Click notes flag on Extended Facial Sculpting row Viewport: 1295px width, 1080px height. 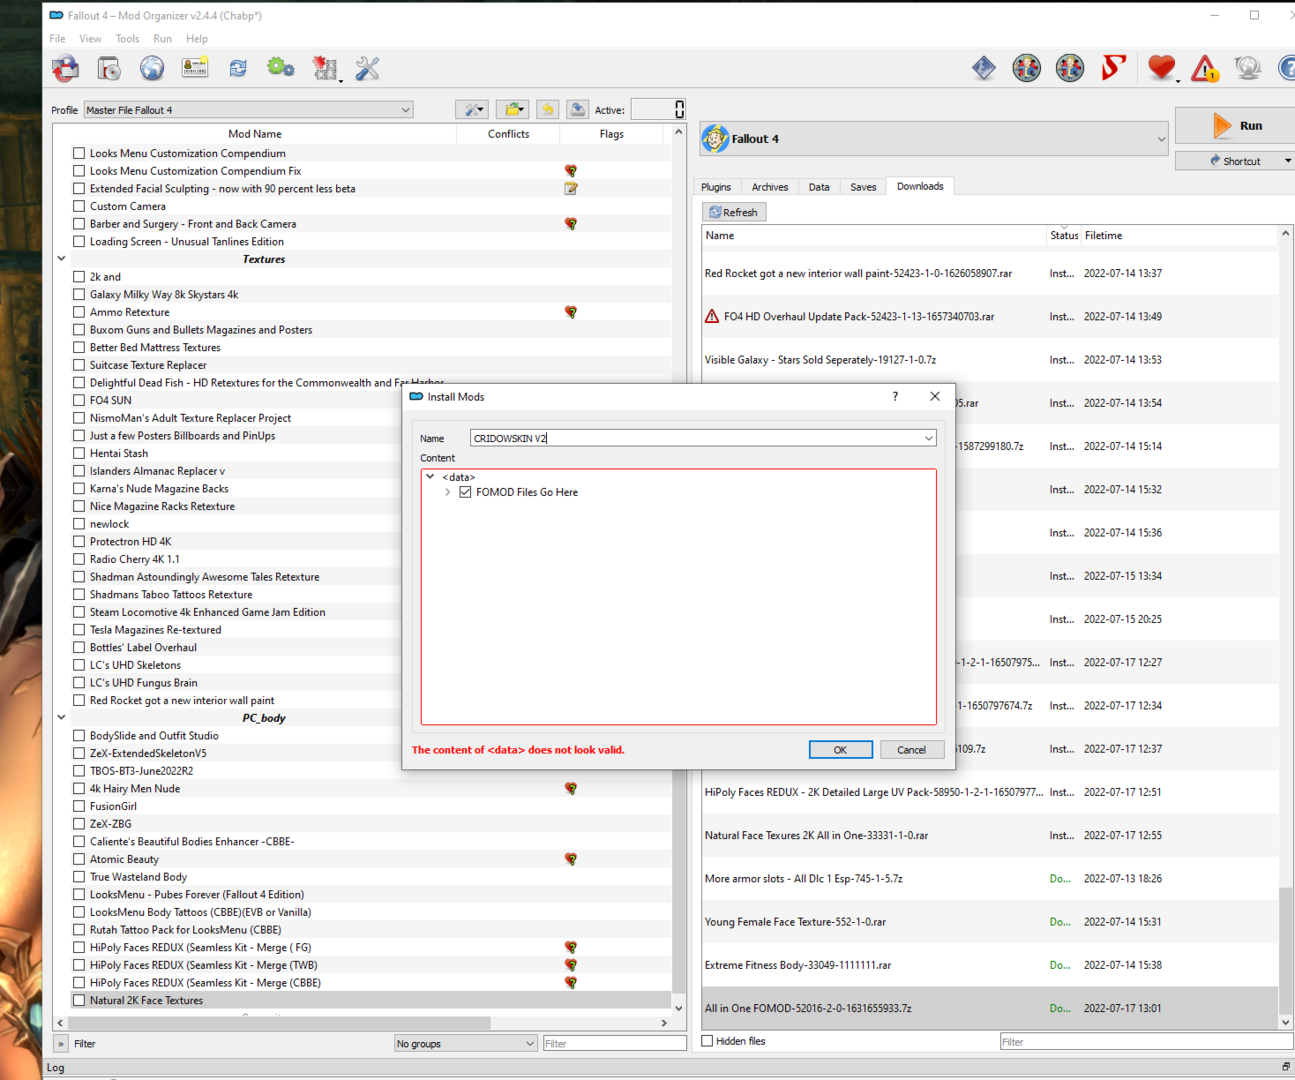tap(571, 188)
